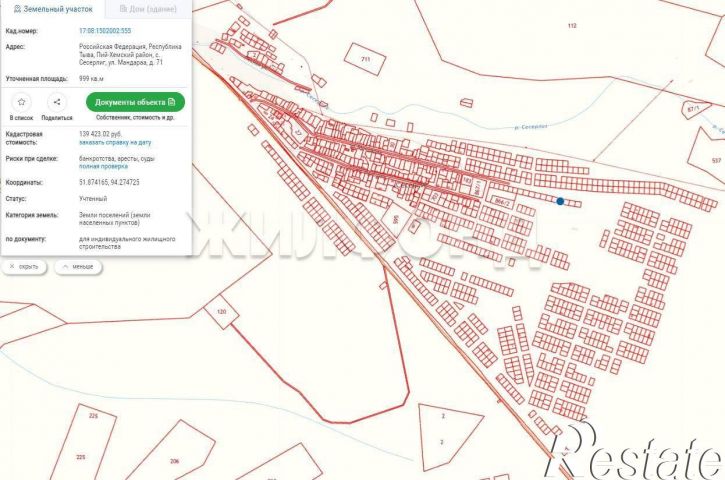The image size is (725, 480).
Task: Select для индивидуального жилищного строительства text
Action: 127,243
